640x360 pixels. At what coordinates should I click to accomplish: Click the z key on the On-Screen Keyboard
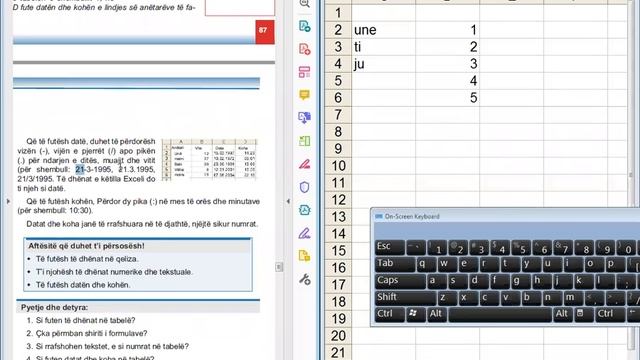coord(447,298)
